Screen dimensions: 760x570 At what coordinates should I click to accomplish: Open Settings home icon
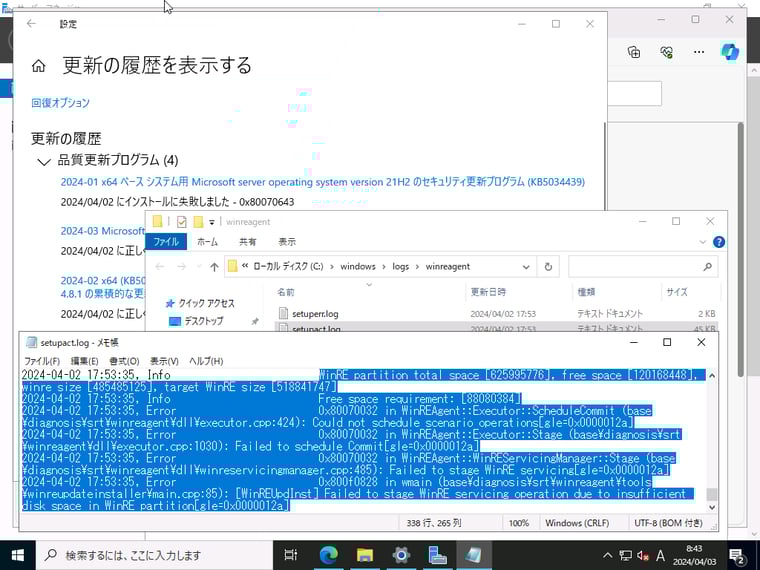tap(38, 66)
